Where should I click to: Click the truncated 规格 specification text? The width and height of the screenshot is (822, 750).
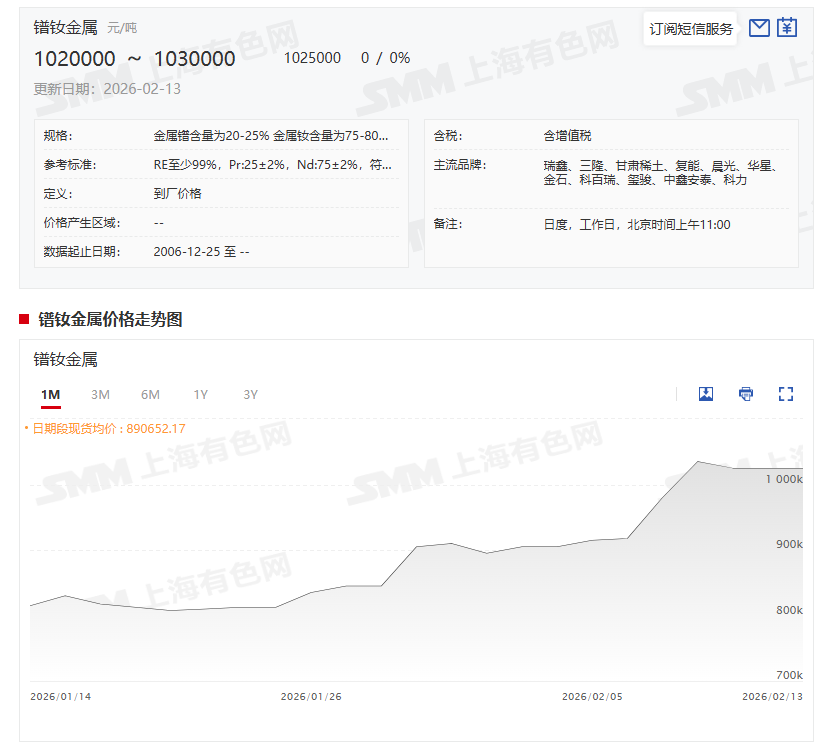click(271, 136)
